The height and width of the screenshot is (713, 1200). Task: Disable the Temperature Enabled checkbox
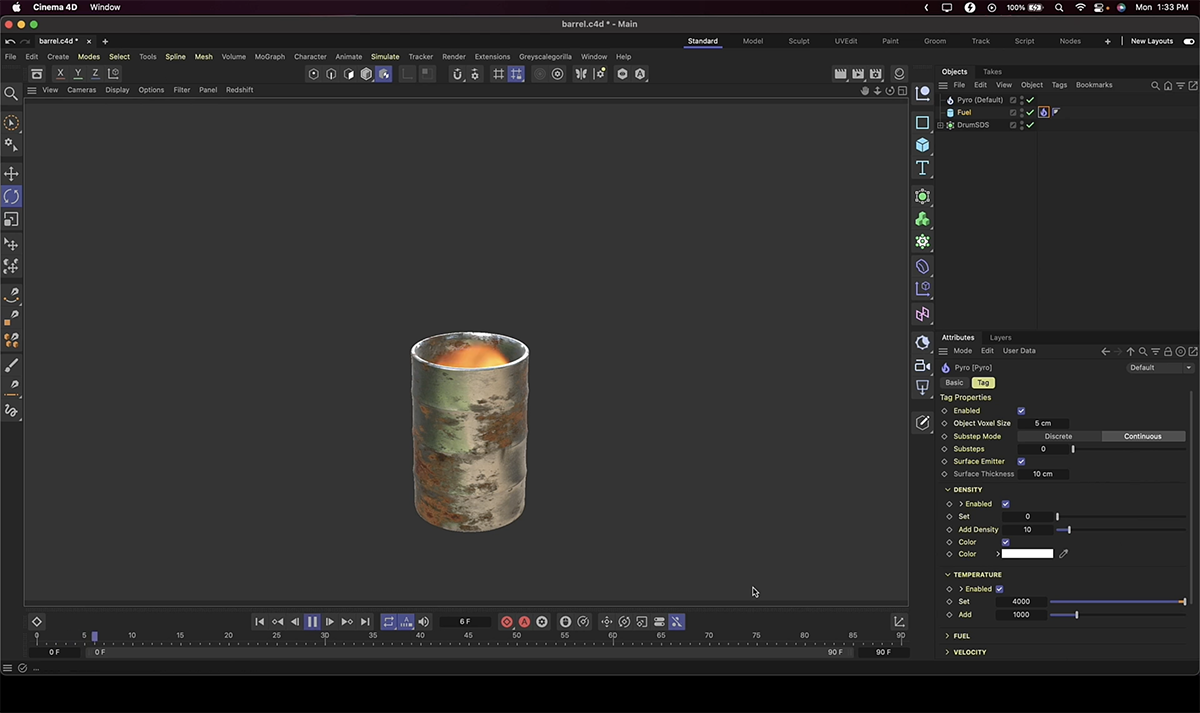999,589
